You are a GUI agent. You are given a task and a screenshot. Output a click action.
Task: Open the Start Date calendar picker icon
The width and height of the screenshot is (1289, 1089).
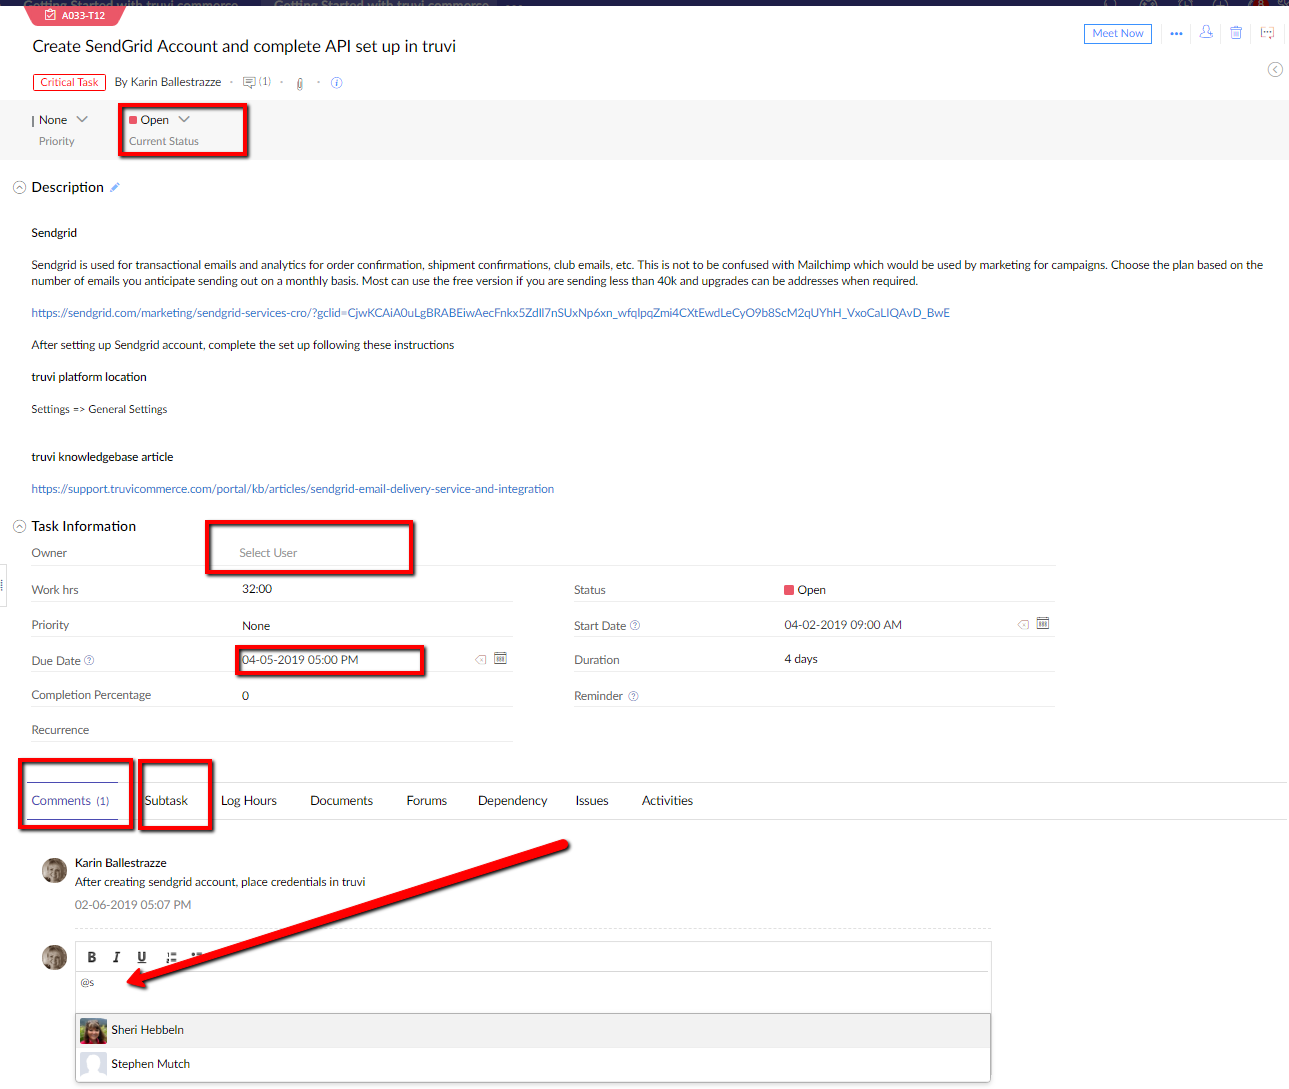1043,624
